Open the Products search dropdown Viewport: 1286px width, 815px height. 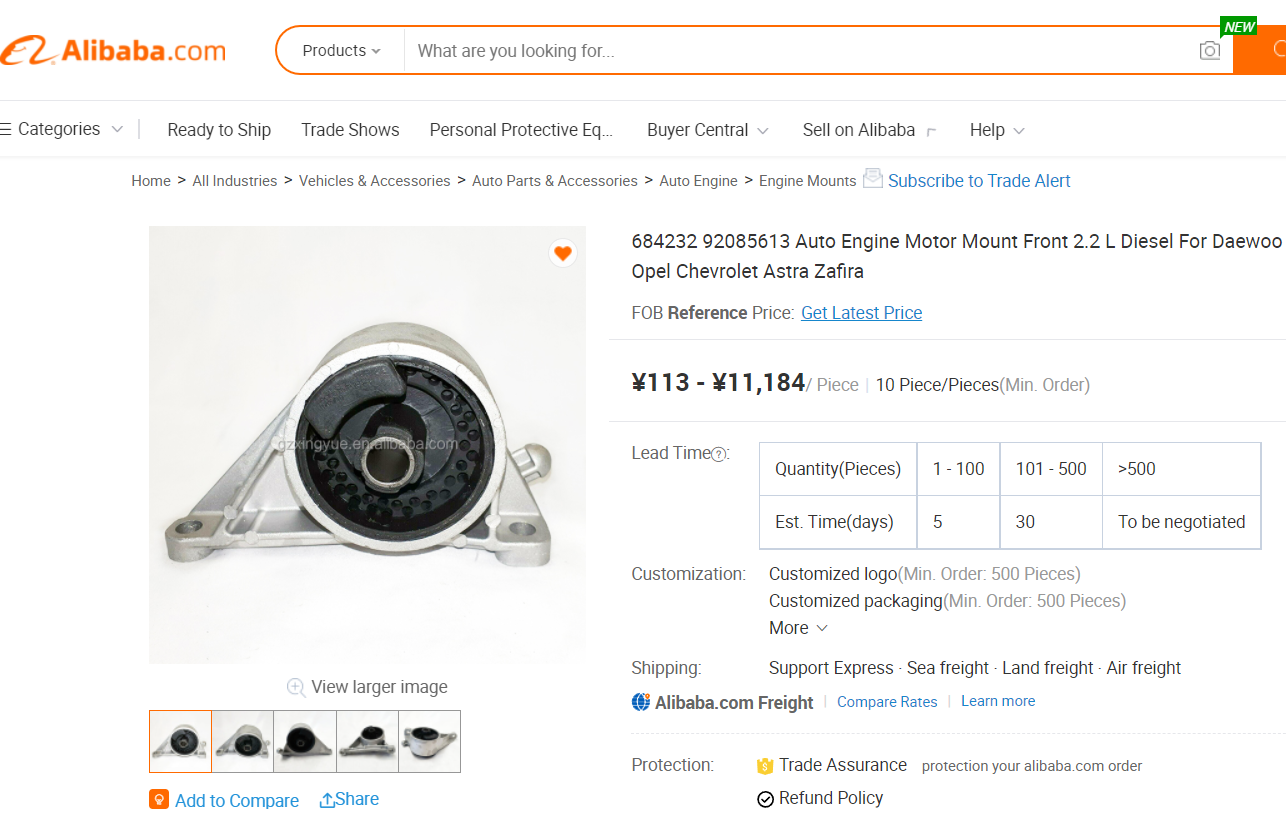[x=341, y=51]
